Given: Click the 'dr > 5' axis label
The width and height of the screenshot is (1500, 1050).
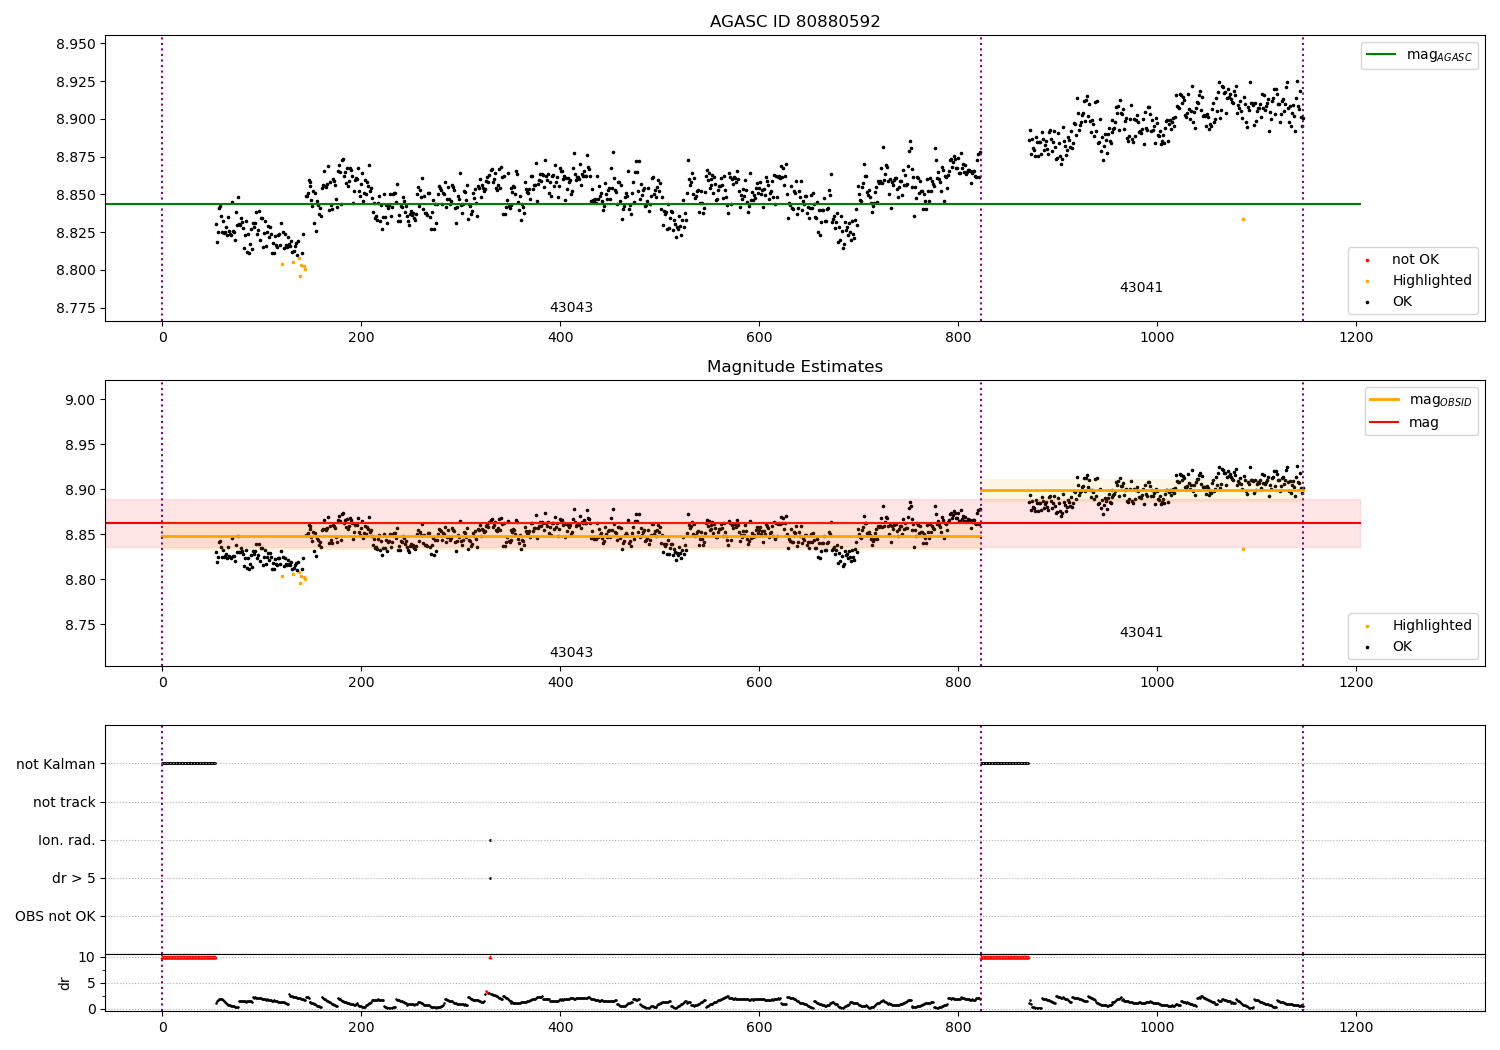Looking at the screenshot, I should [x=74, y=879].
